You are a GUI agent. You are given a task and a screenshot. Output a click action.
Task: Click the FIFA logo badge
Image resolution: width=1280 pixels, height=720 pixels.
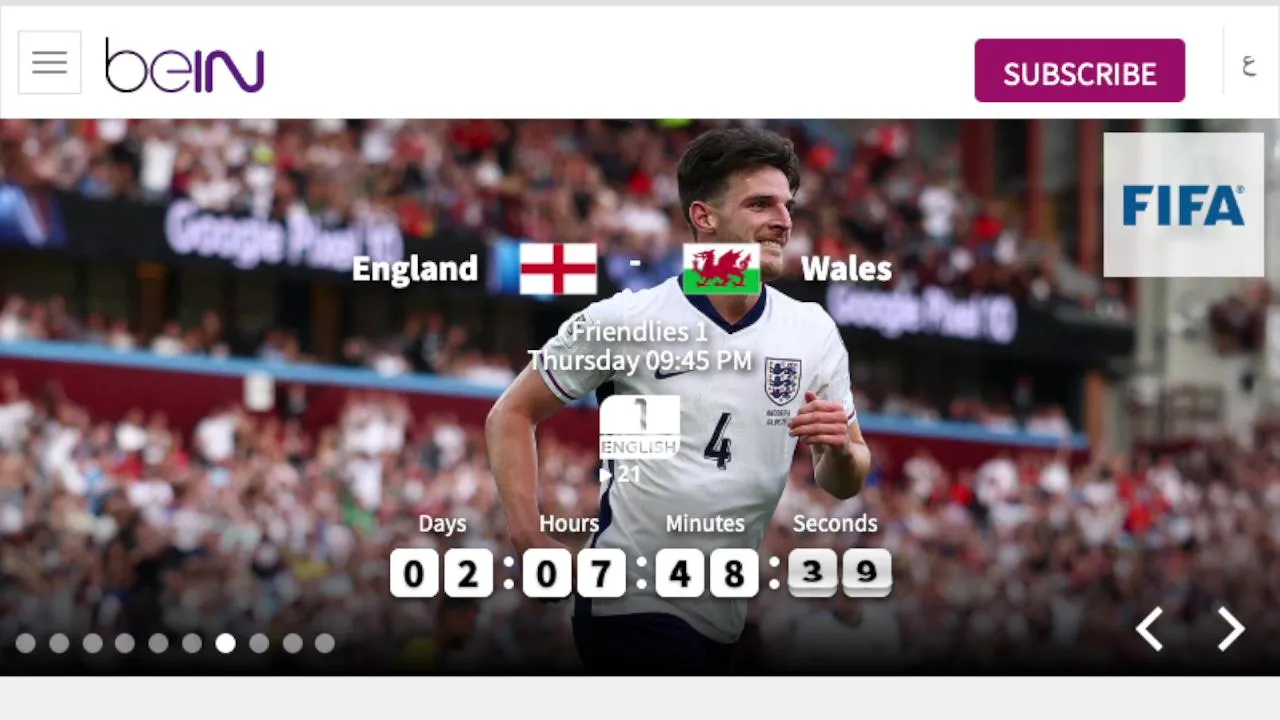(x=1183, y=205)
